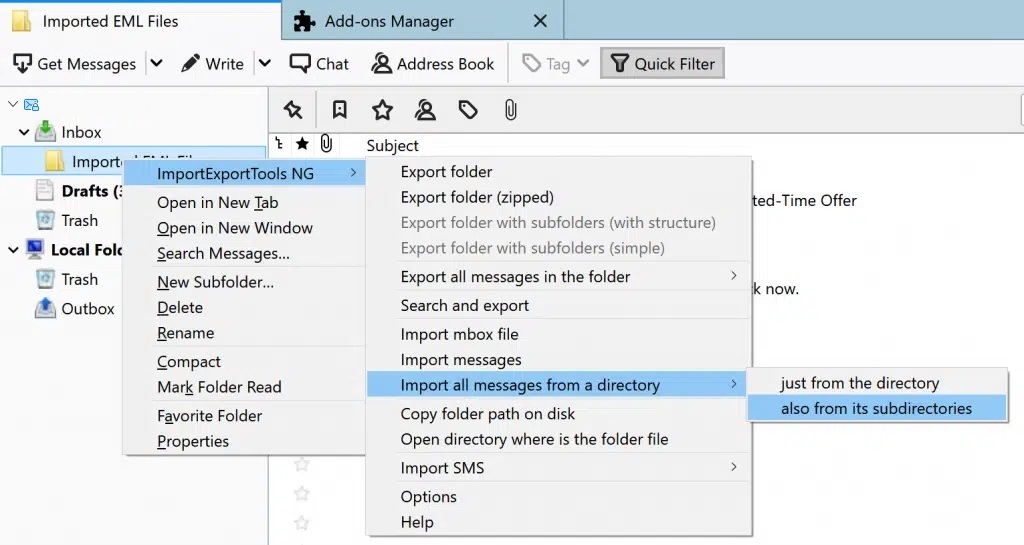Sort by the attachment column header
The width and height of the screenshot is (1024, 545).
pos(327,144)
